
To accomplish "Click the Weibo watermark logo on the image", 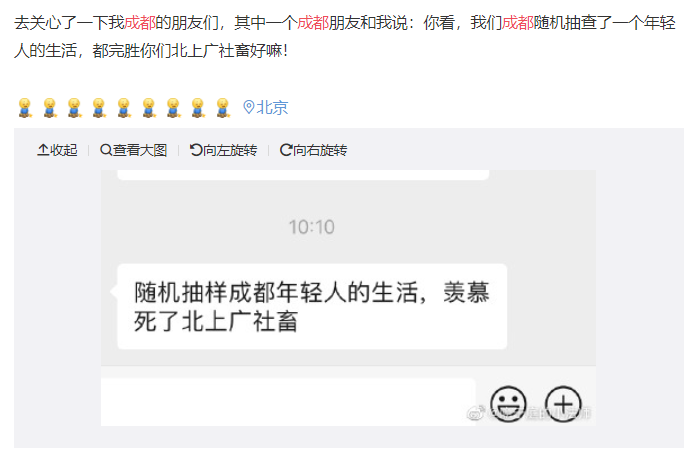I will click(x=476, y=414).
